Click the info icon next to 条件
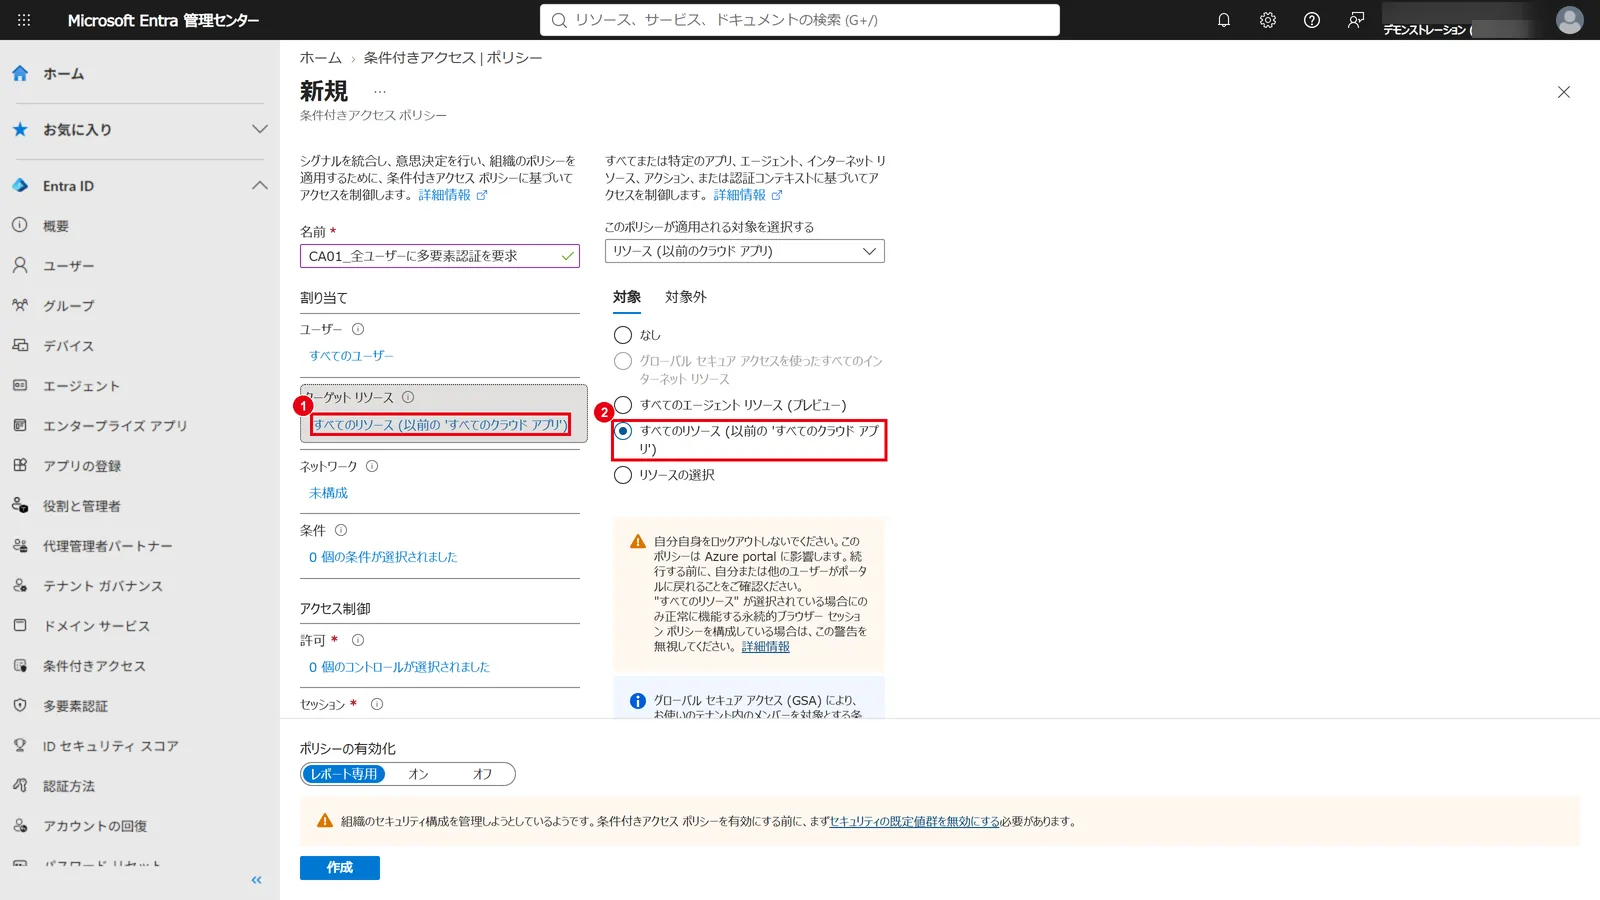 tap(341, 530)
